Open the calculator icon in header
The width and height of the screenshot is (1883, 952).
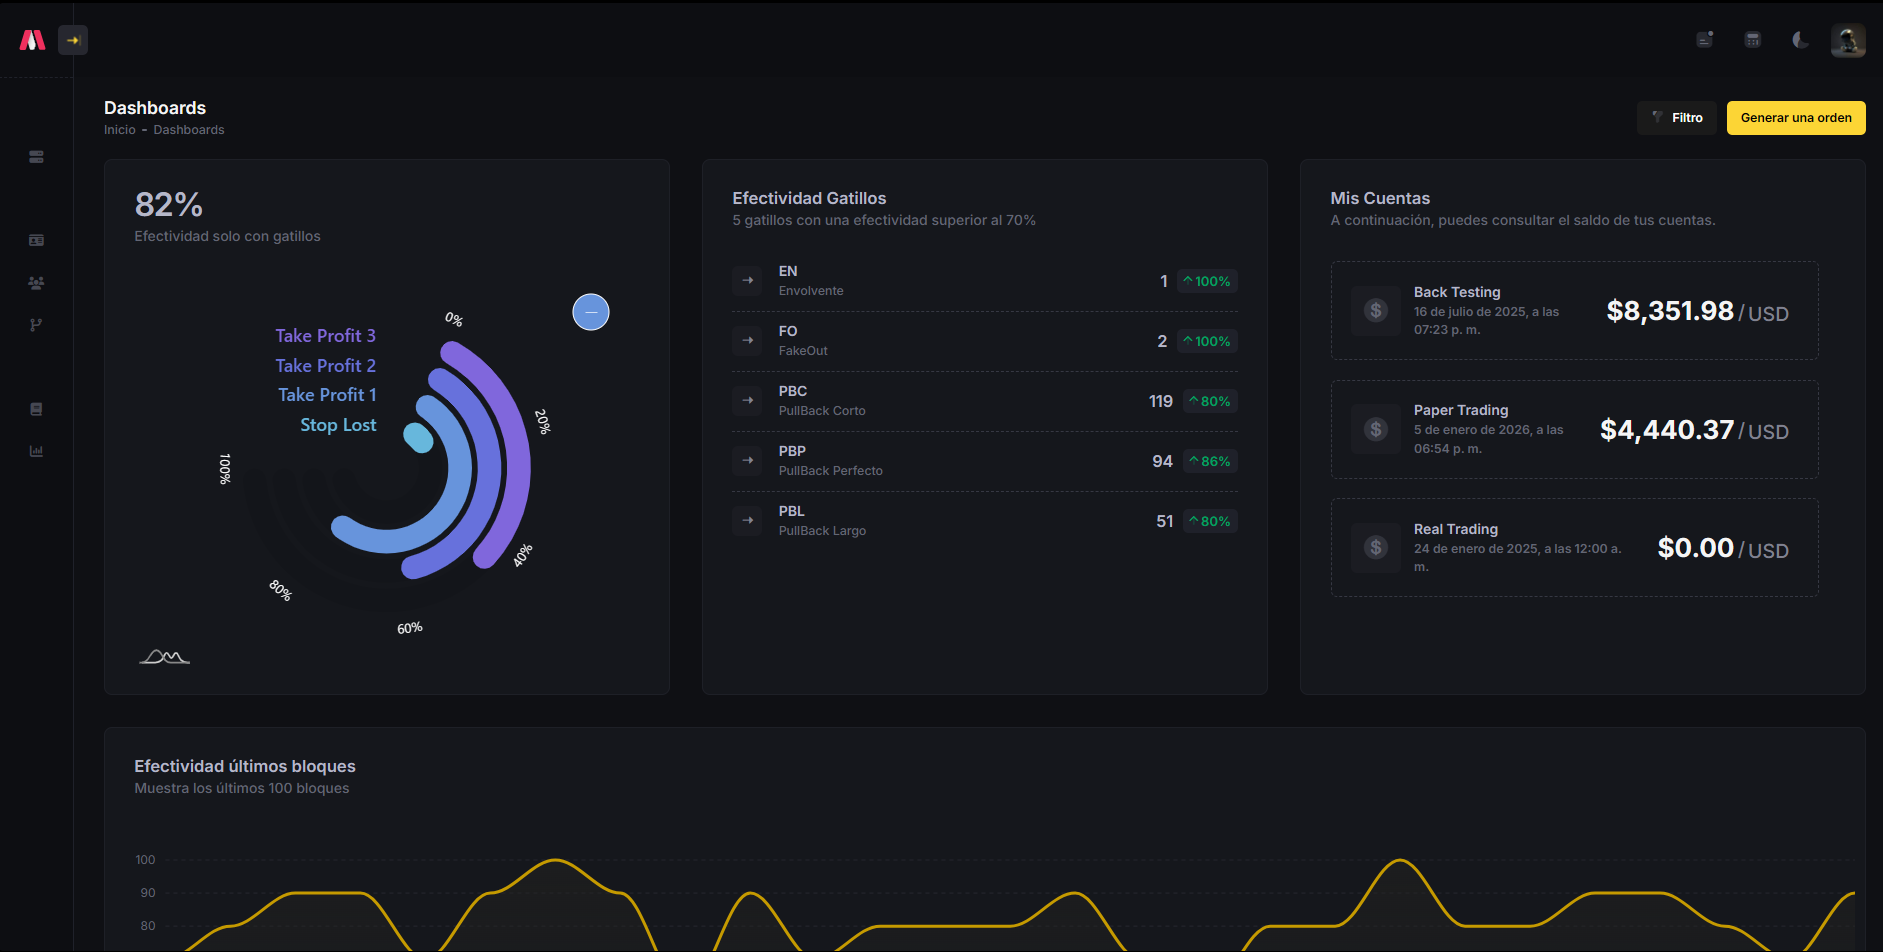(x=1752, y=40)
